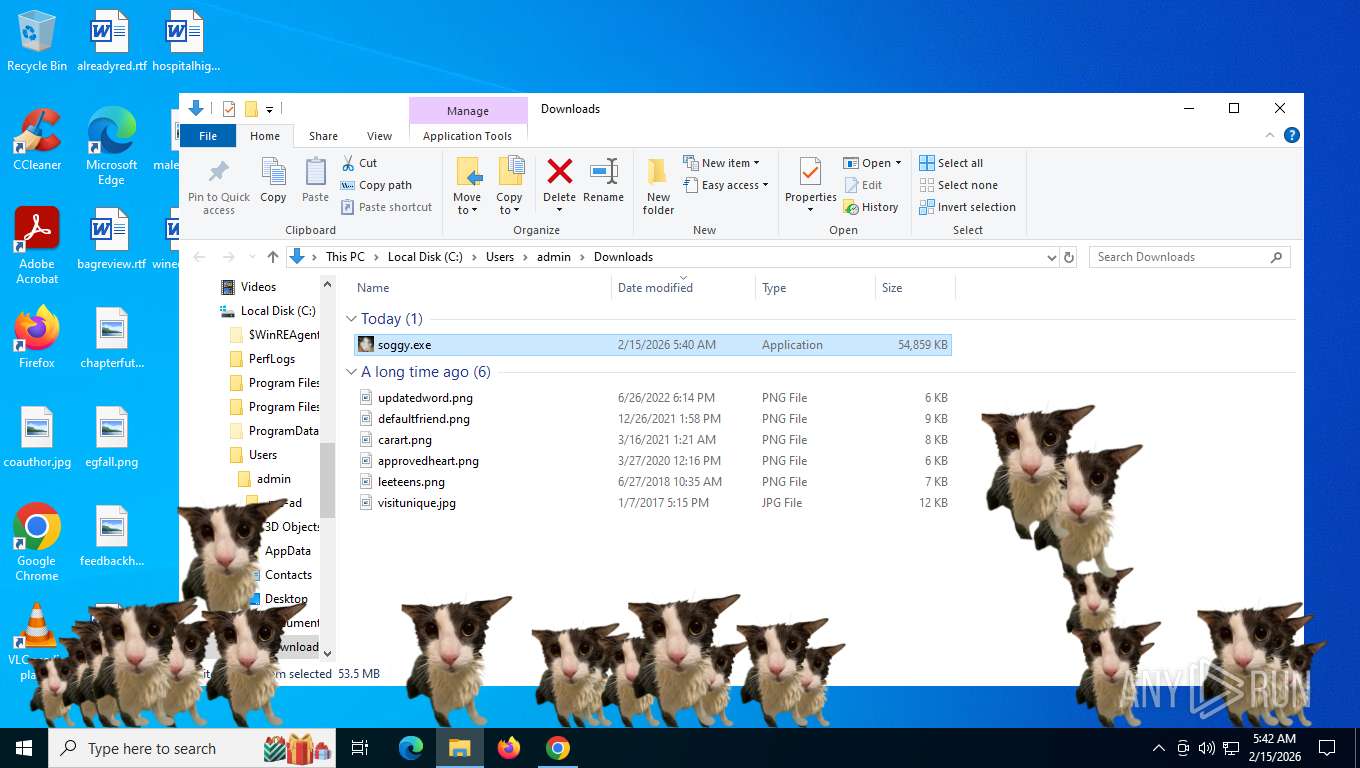Switch to Application Tools tab
This screenshot has height=768, width=1360.
[x=467, y=136]
